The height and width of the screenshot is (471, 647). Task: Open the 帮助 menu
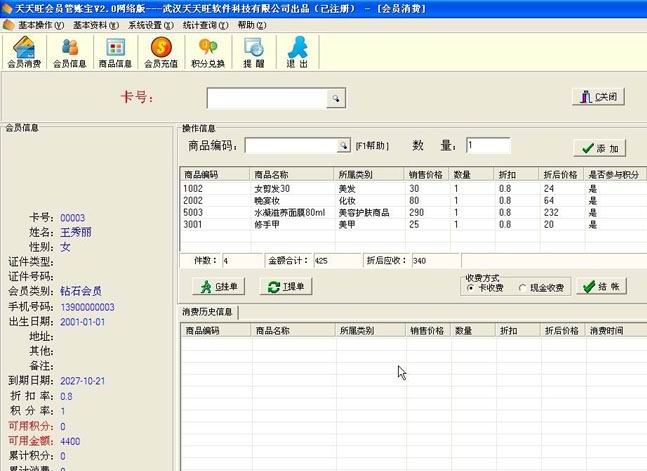252,25
